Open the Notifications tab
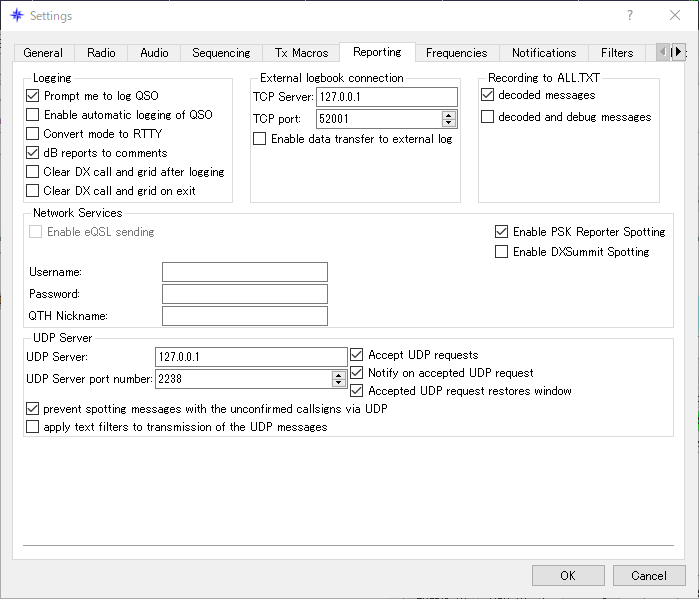This screenshot has width=699, height=599. coord(544,53)
